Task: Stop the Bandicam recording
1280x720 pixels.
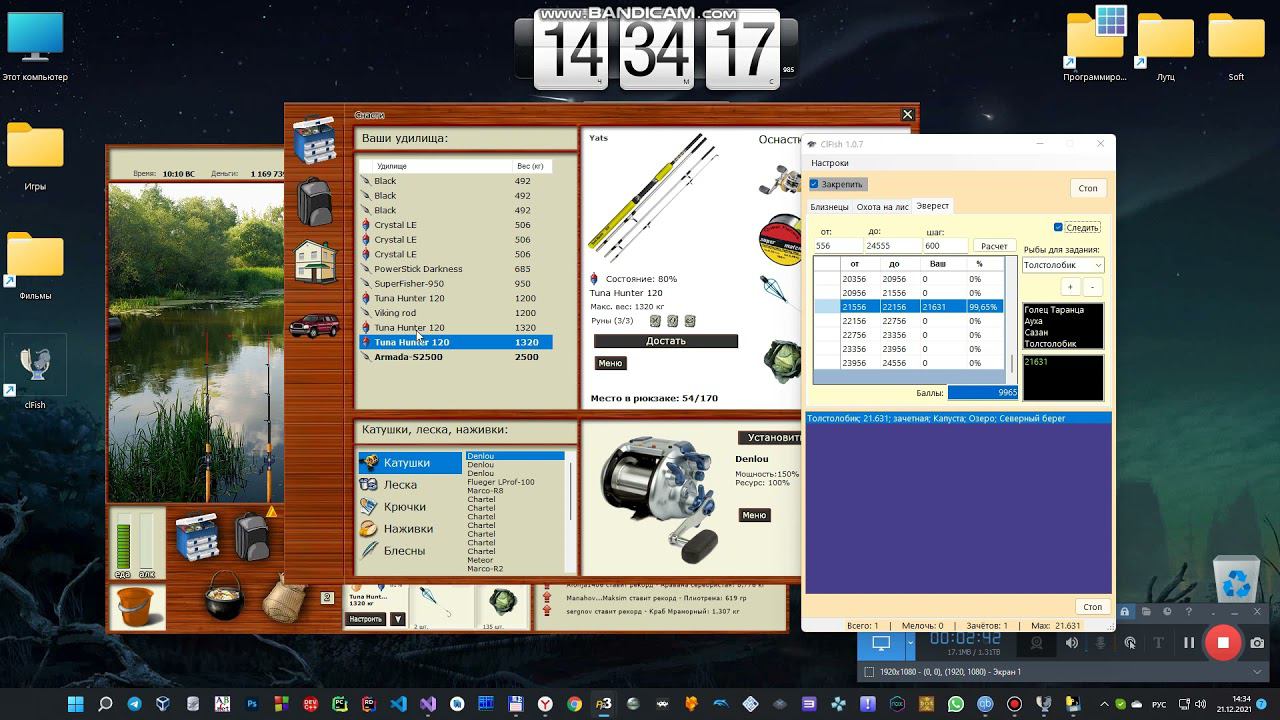Action: tap(1223, 643)
